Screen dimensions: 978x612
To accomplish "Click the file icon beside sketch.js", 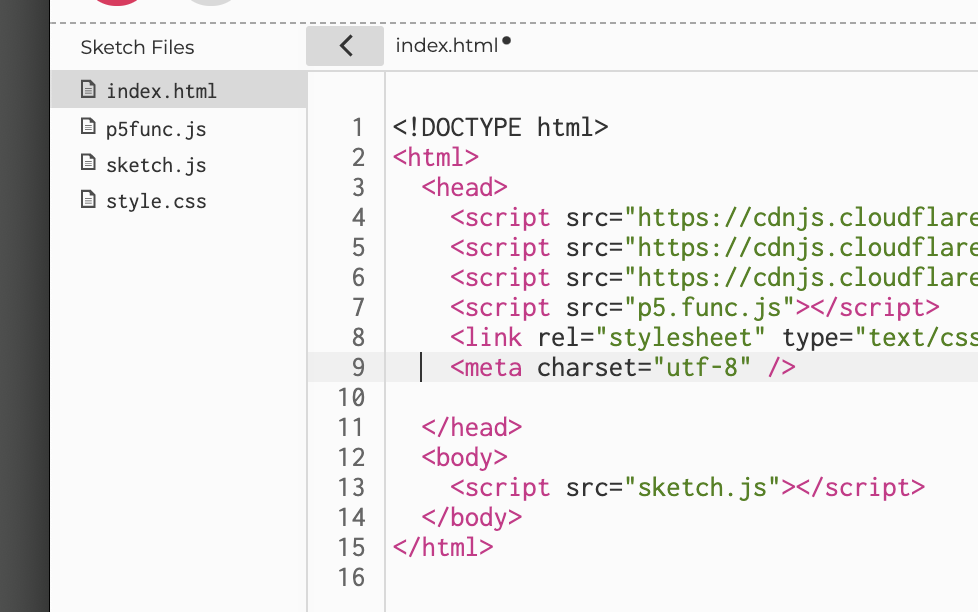I will (x=89, y=163).
